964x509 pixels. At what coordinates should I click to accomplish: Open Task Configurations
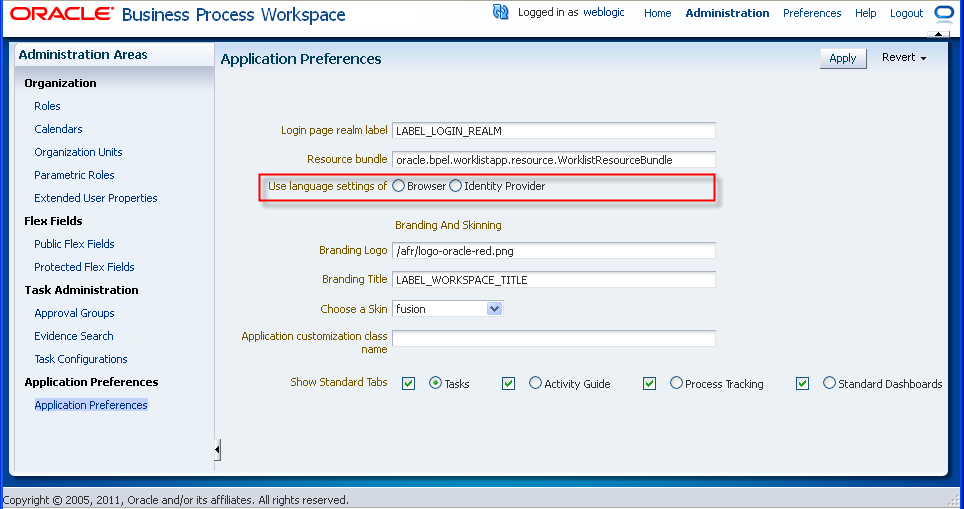click(x=81, y=359)
